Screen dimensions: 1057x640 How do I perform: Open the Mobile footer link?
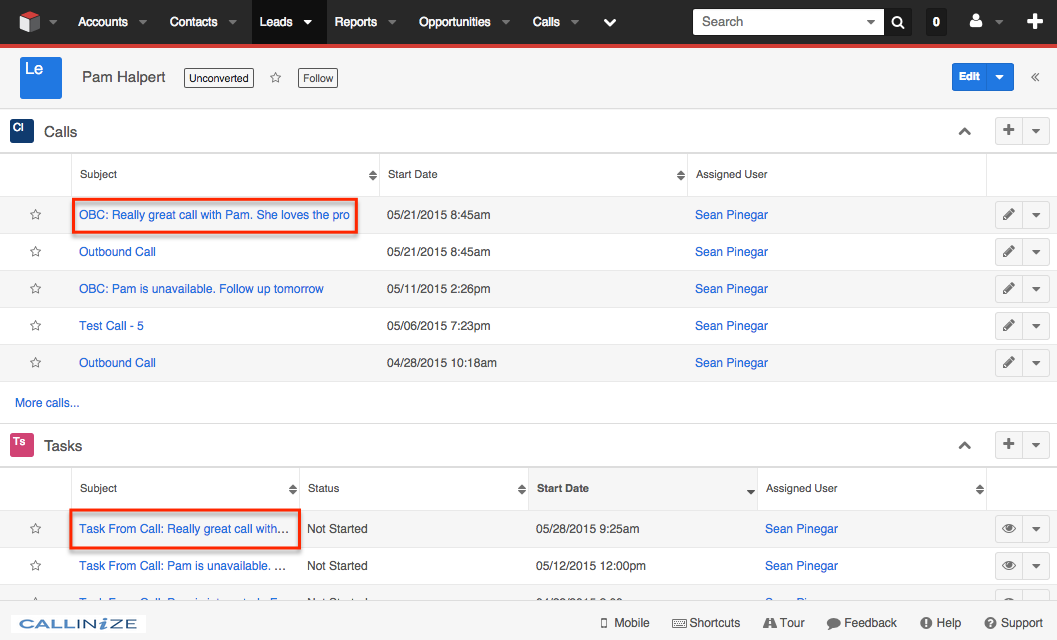tap(624, 623)
